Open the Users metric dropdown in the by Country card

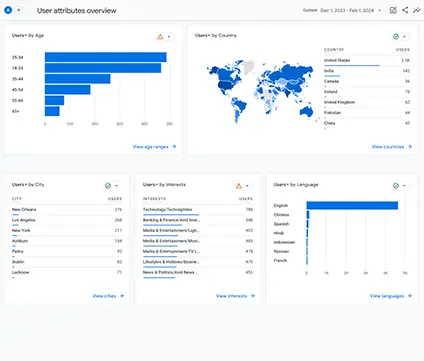click(202, 35)
